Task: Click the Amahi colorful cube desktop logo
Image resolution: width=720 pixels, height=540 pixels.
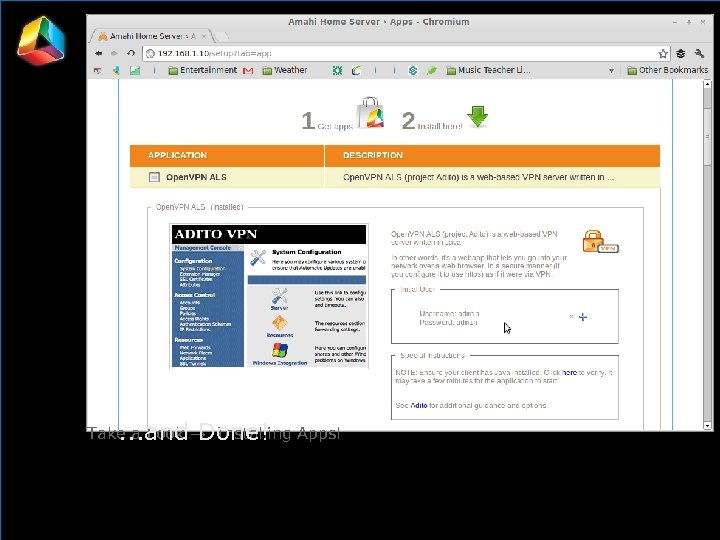Action: (x=41, y=41)
